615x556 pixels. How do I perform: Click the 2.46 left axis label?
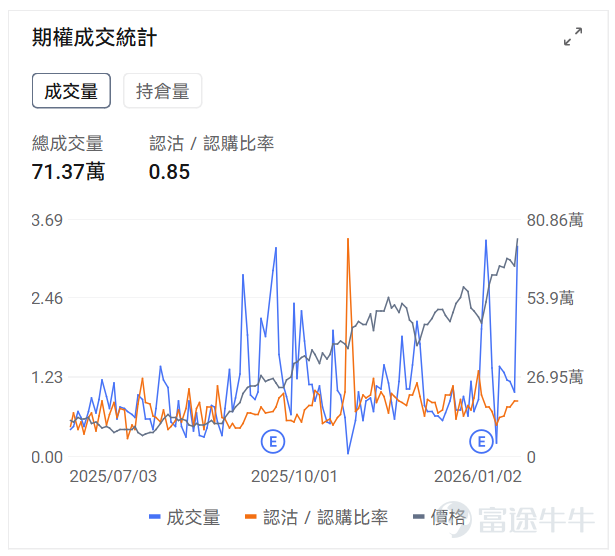[47, 298]
